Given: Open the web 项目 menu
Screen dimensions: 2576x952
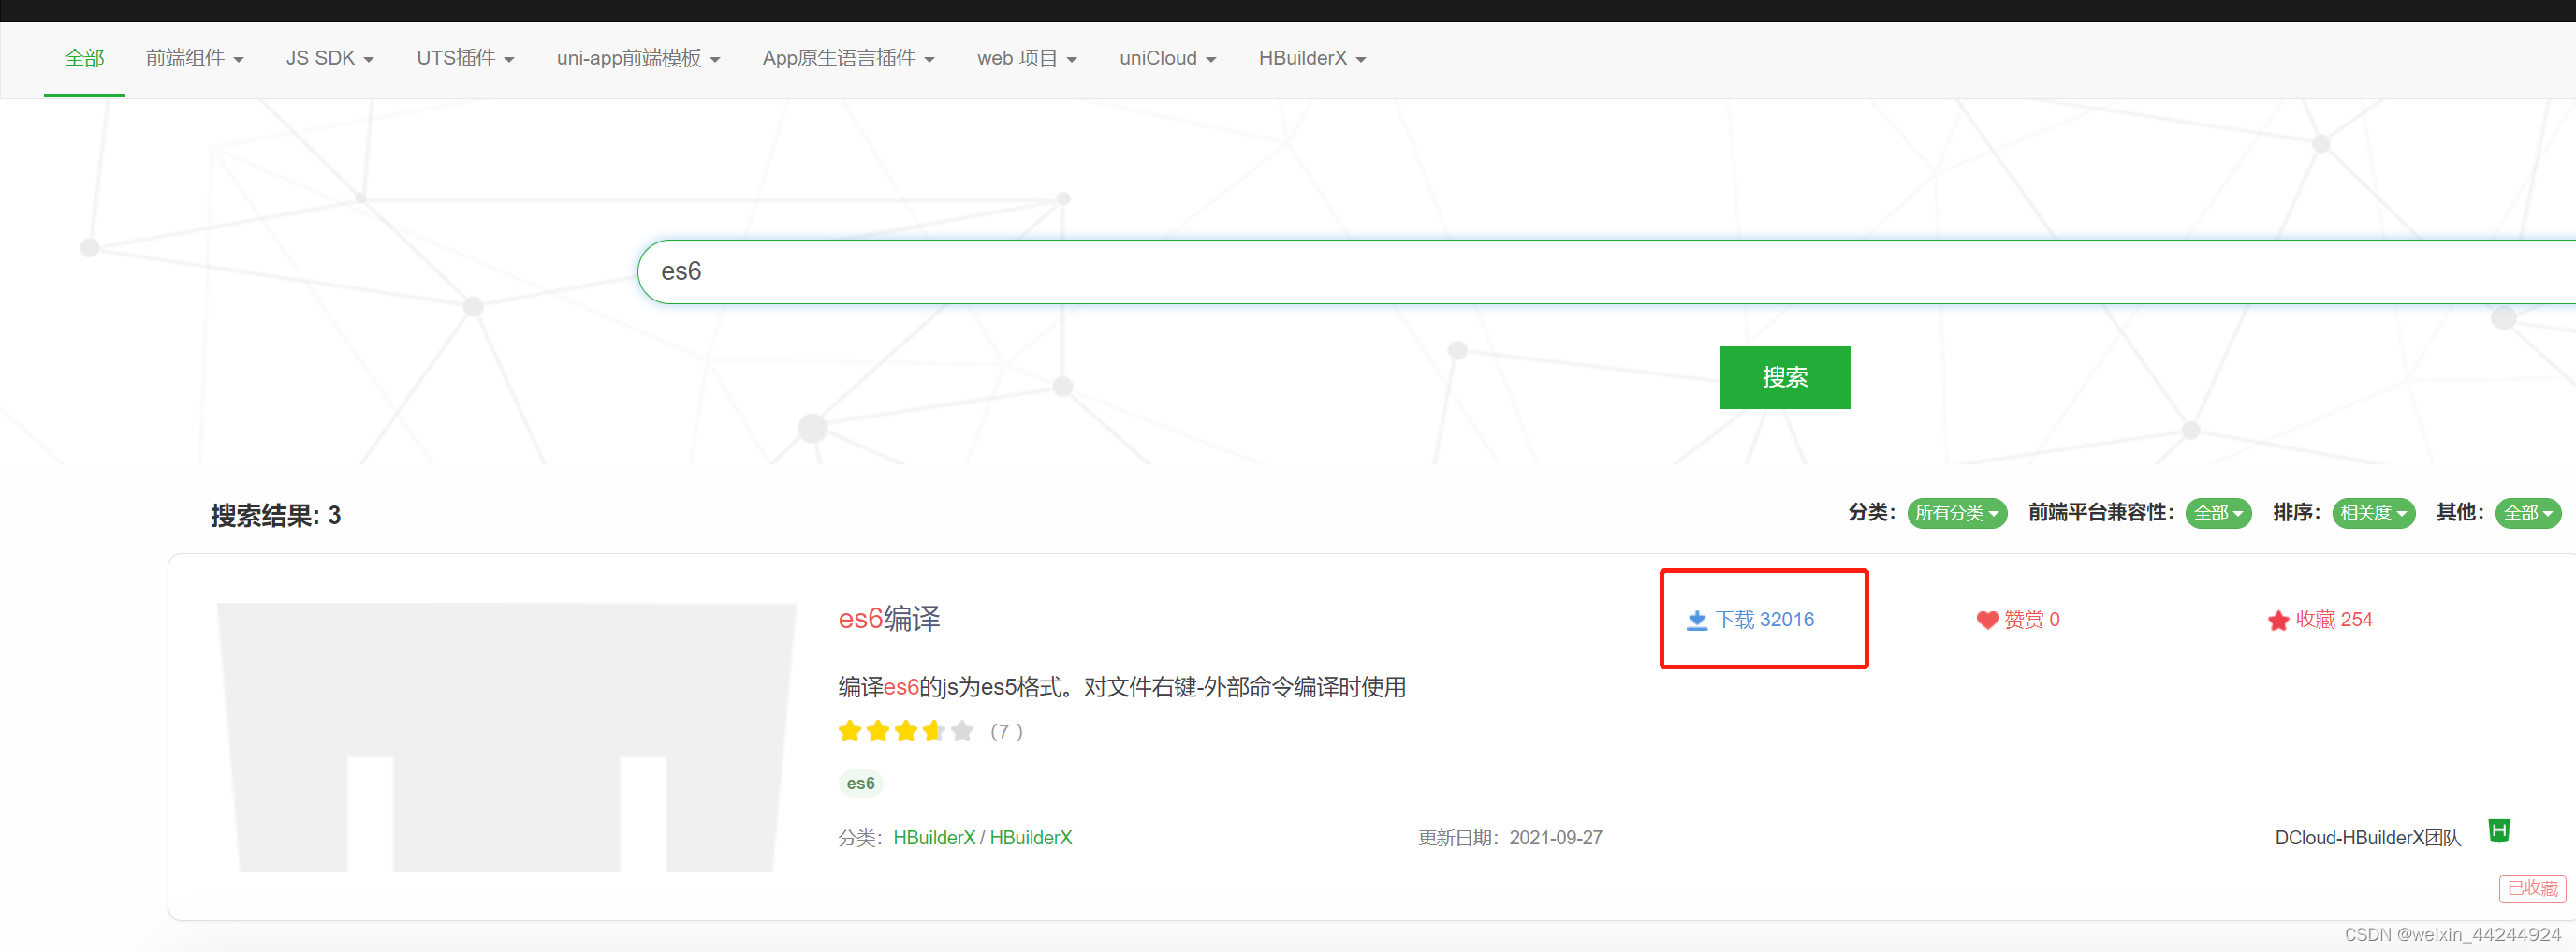Looking at the screenshot, I should click(1027, 58).
